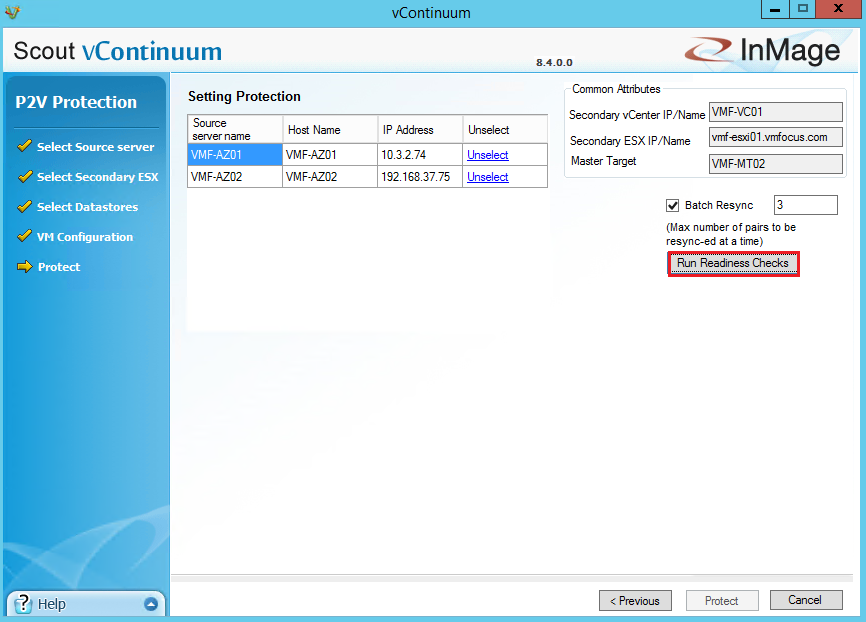Select the VMF-AZ01 source server name cell
866x622 pixels.
click(x=234, y=155)
